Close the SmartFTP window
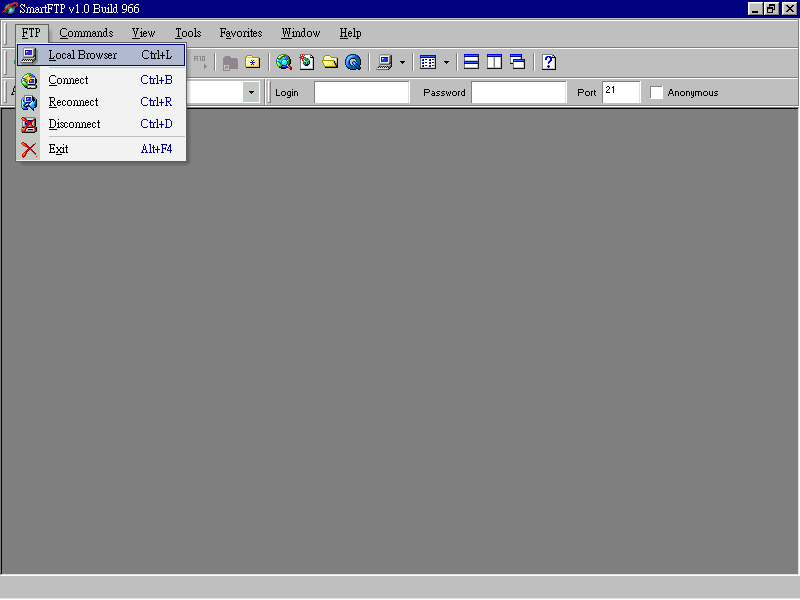The height and width of the screenshot is (600, 800). 789,9
